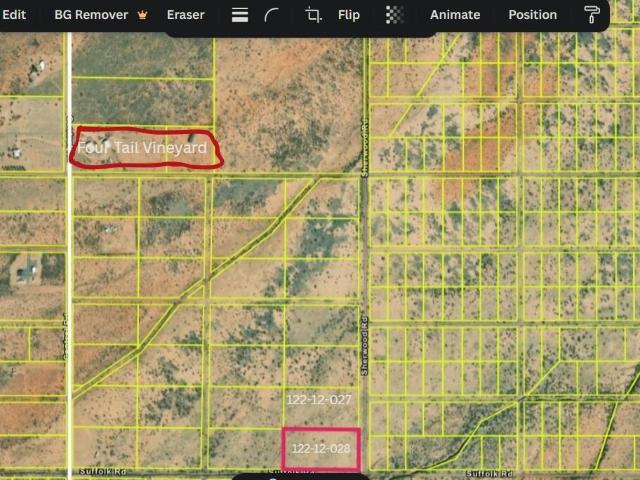Open the Flip options
This screenshot has width=640, height=480.
click(349, 15)
